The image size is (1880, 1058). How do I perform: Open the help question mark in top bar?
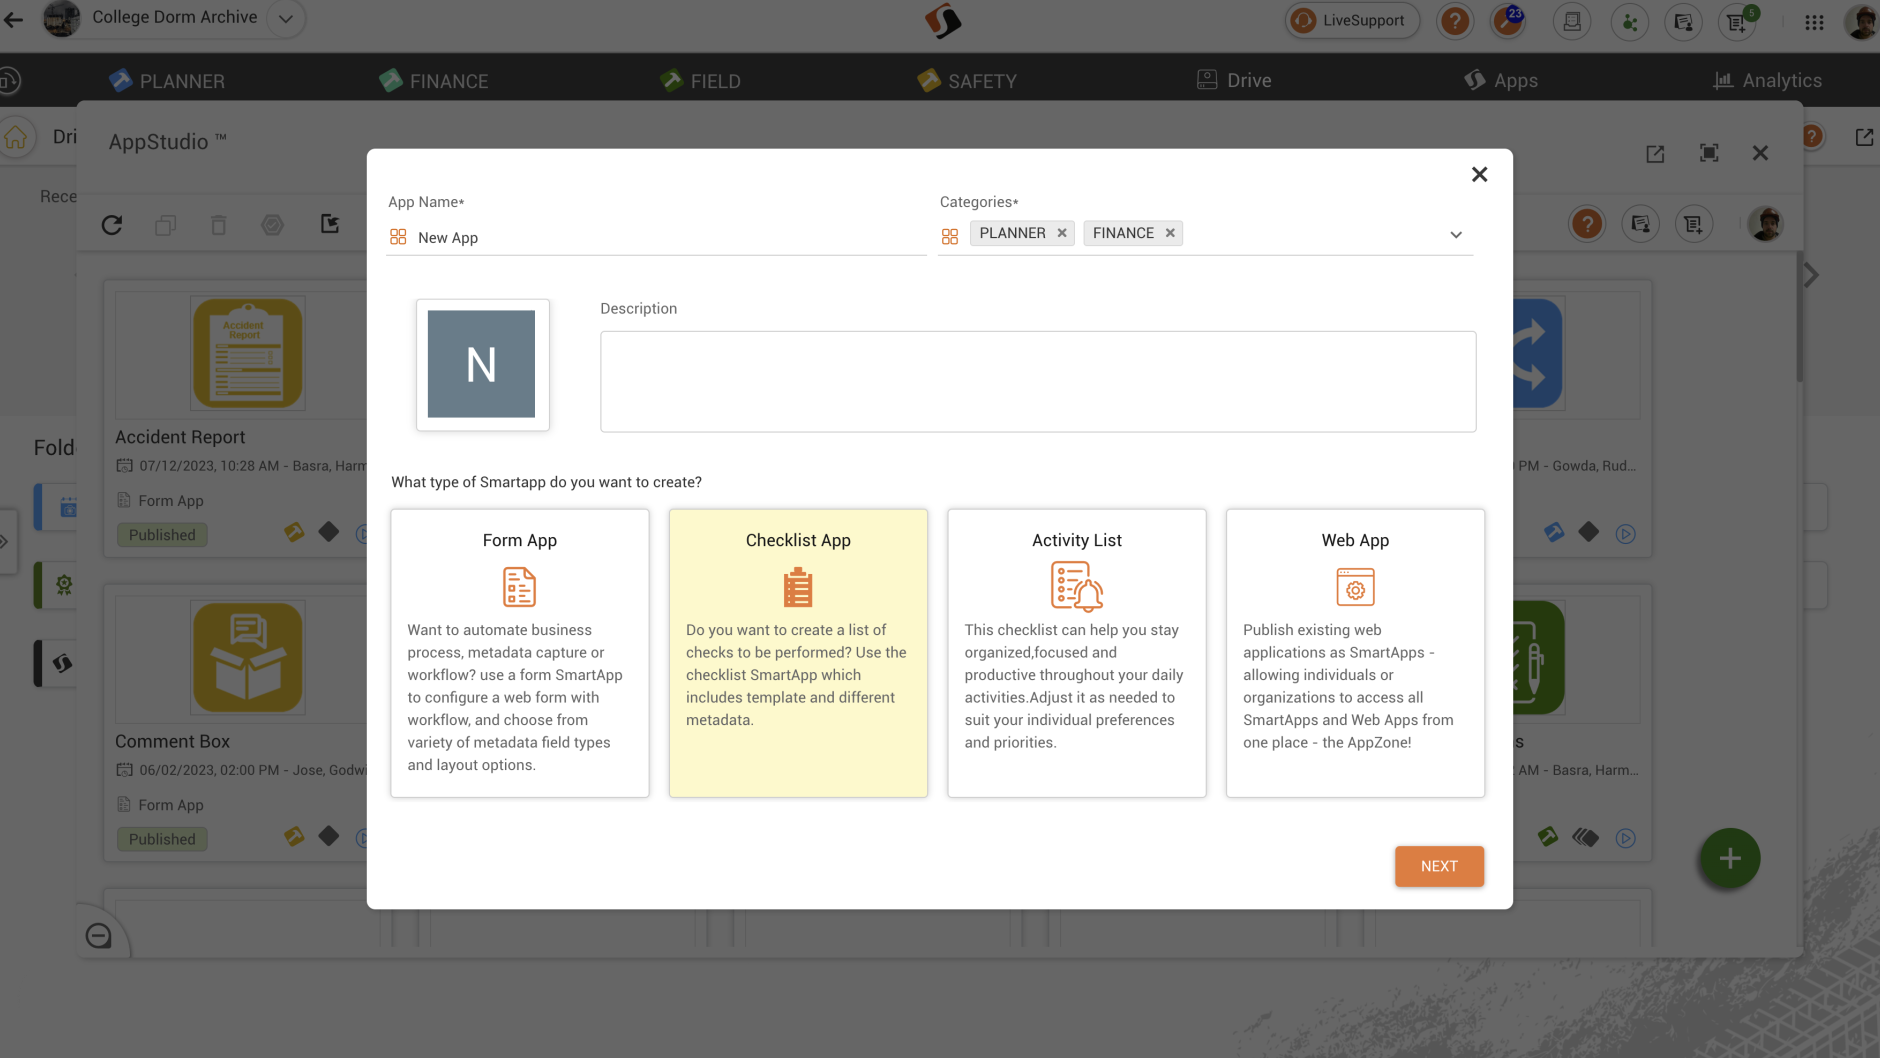point(1455,21)
